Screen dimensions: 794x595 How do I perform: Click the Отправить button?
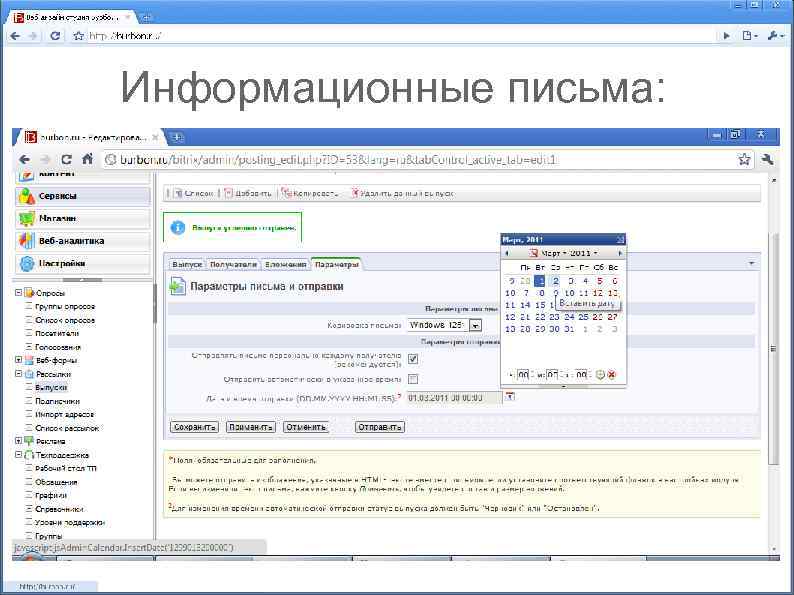380,427
